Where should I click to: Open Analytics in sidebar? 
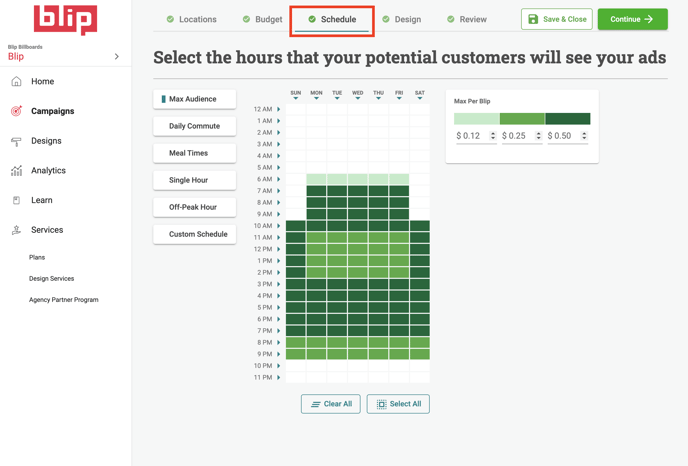pos(48,170)
